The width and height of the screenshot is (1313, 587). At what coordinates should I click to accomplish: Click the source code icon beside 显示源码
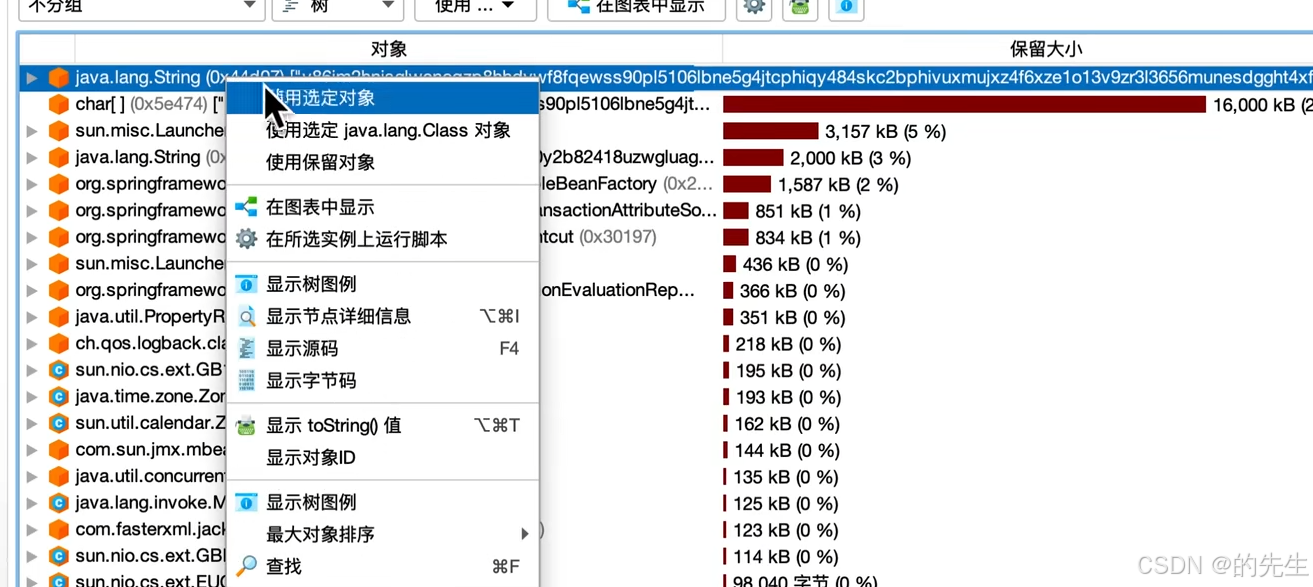click(247, 348)
